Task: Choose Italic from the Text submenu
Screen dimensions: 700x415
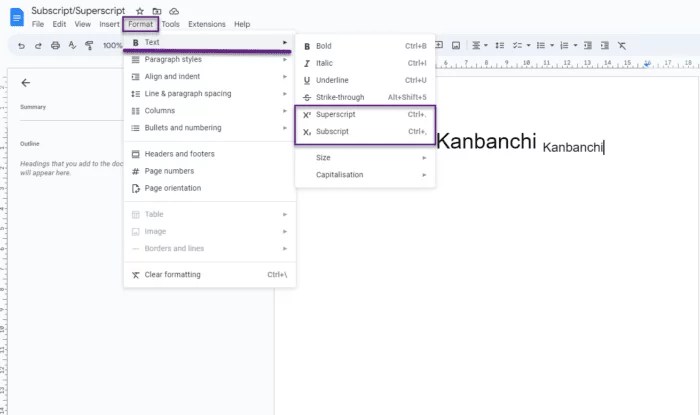Action: (x=365, y=63)
